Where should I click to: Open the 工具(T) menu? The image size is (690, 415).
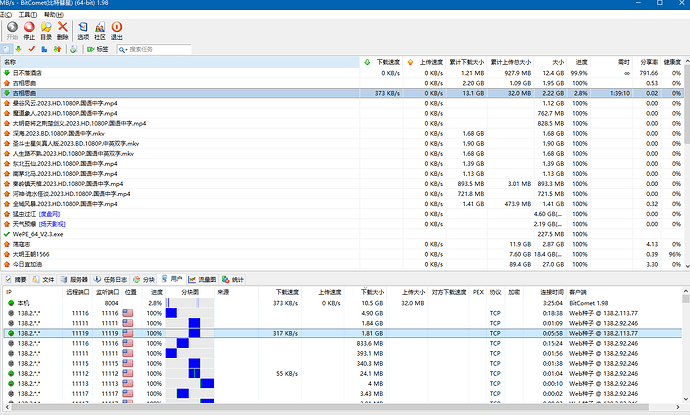pos(28,15)
